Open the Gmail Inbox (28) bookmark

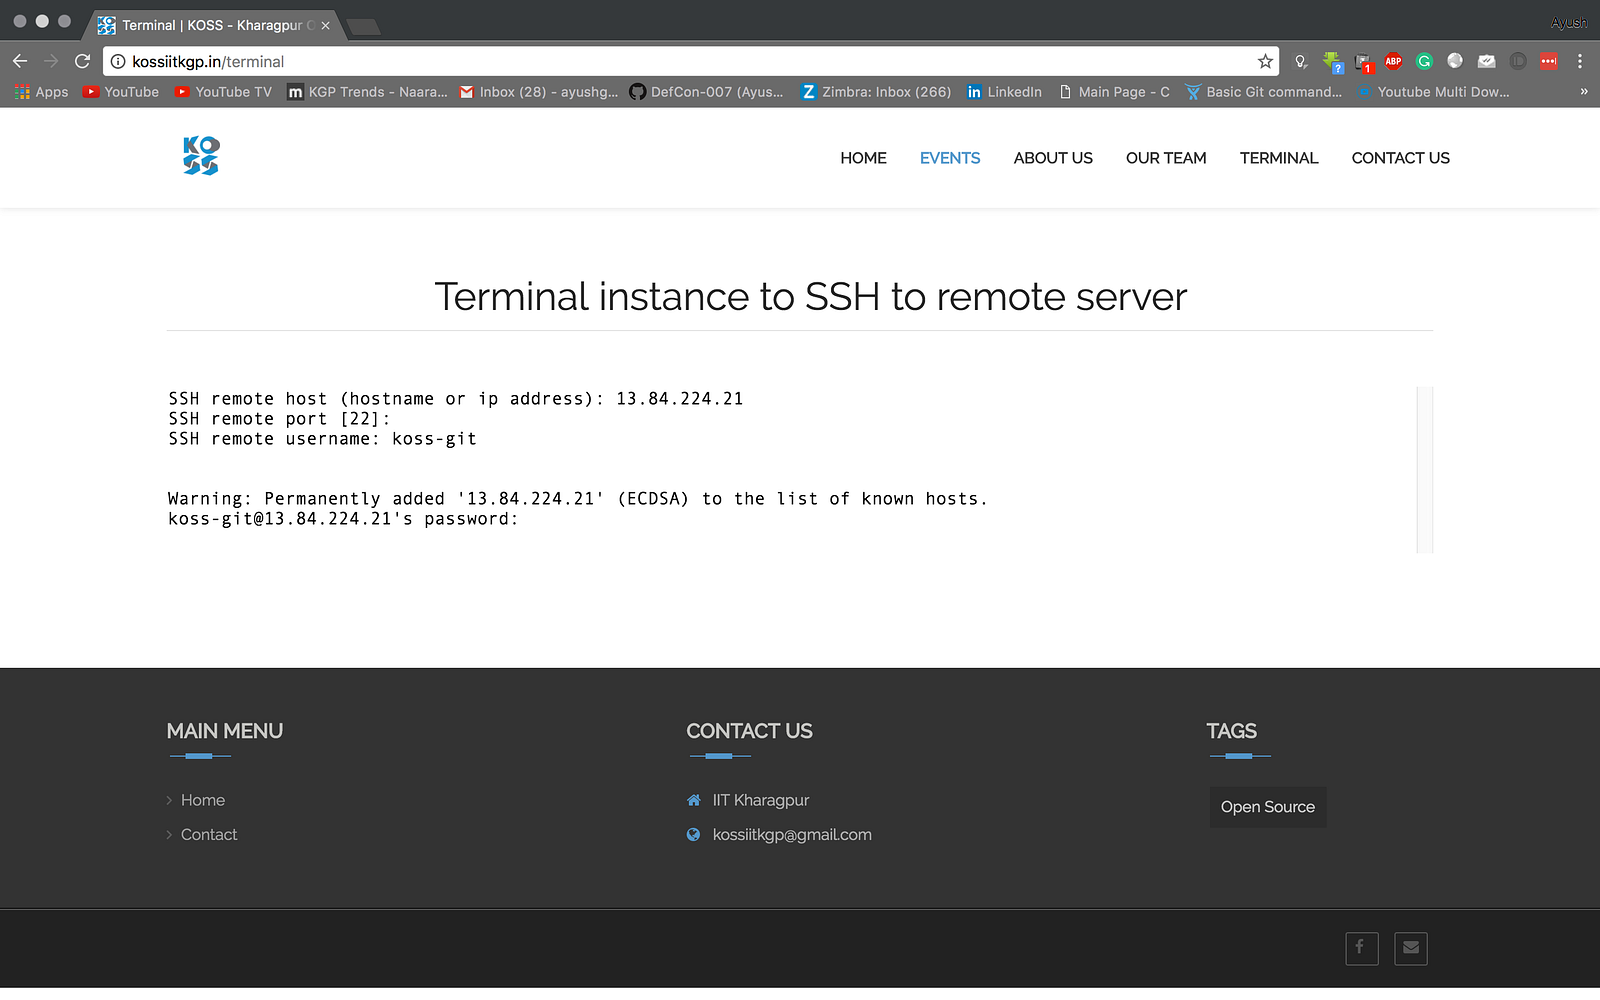pyautogui.click(x=539, y=92)
